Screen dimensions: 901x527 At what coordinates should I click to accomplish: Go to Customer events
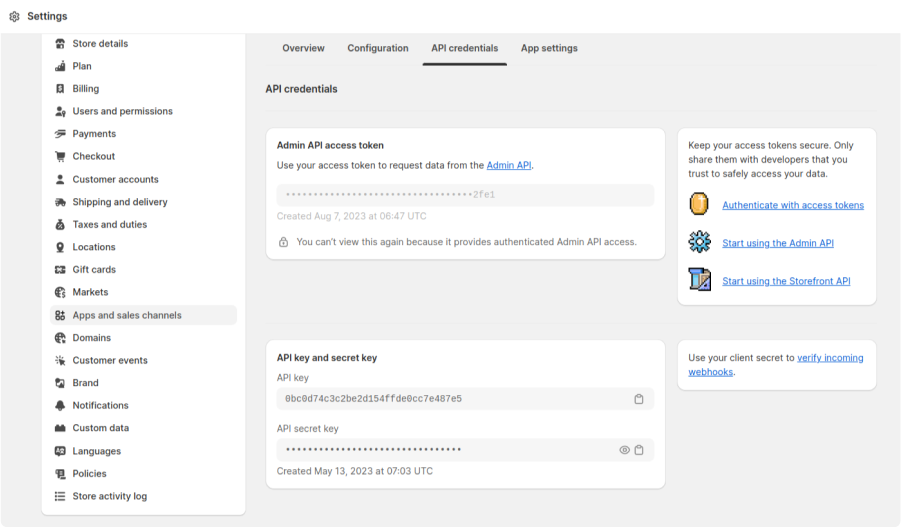tap(110, 360)
